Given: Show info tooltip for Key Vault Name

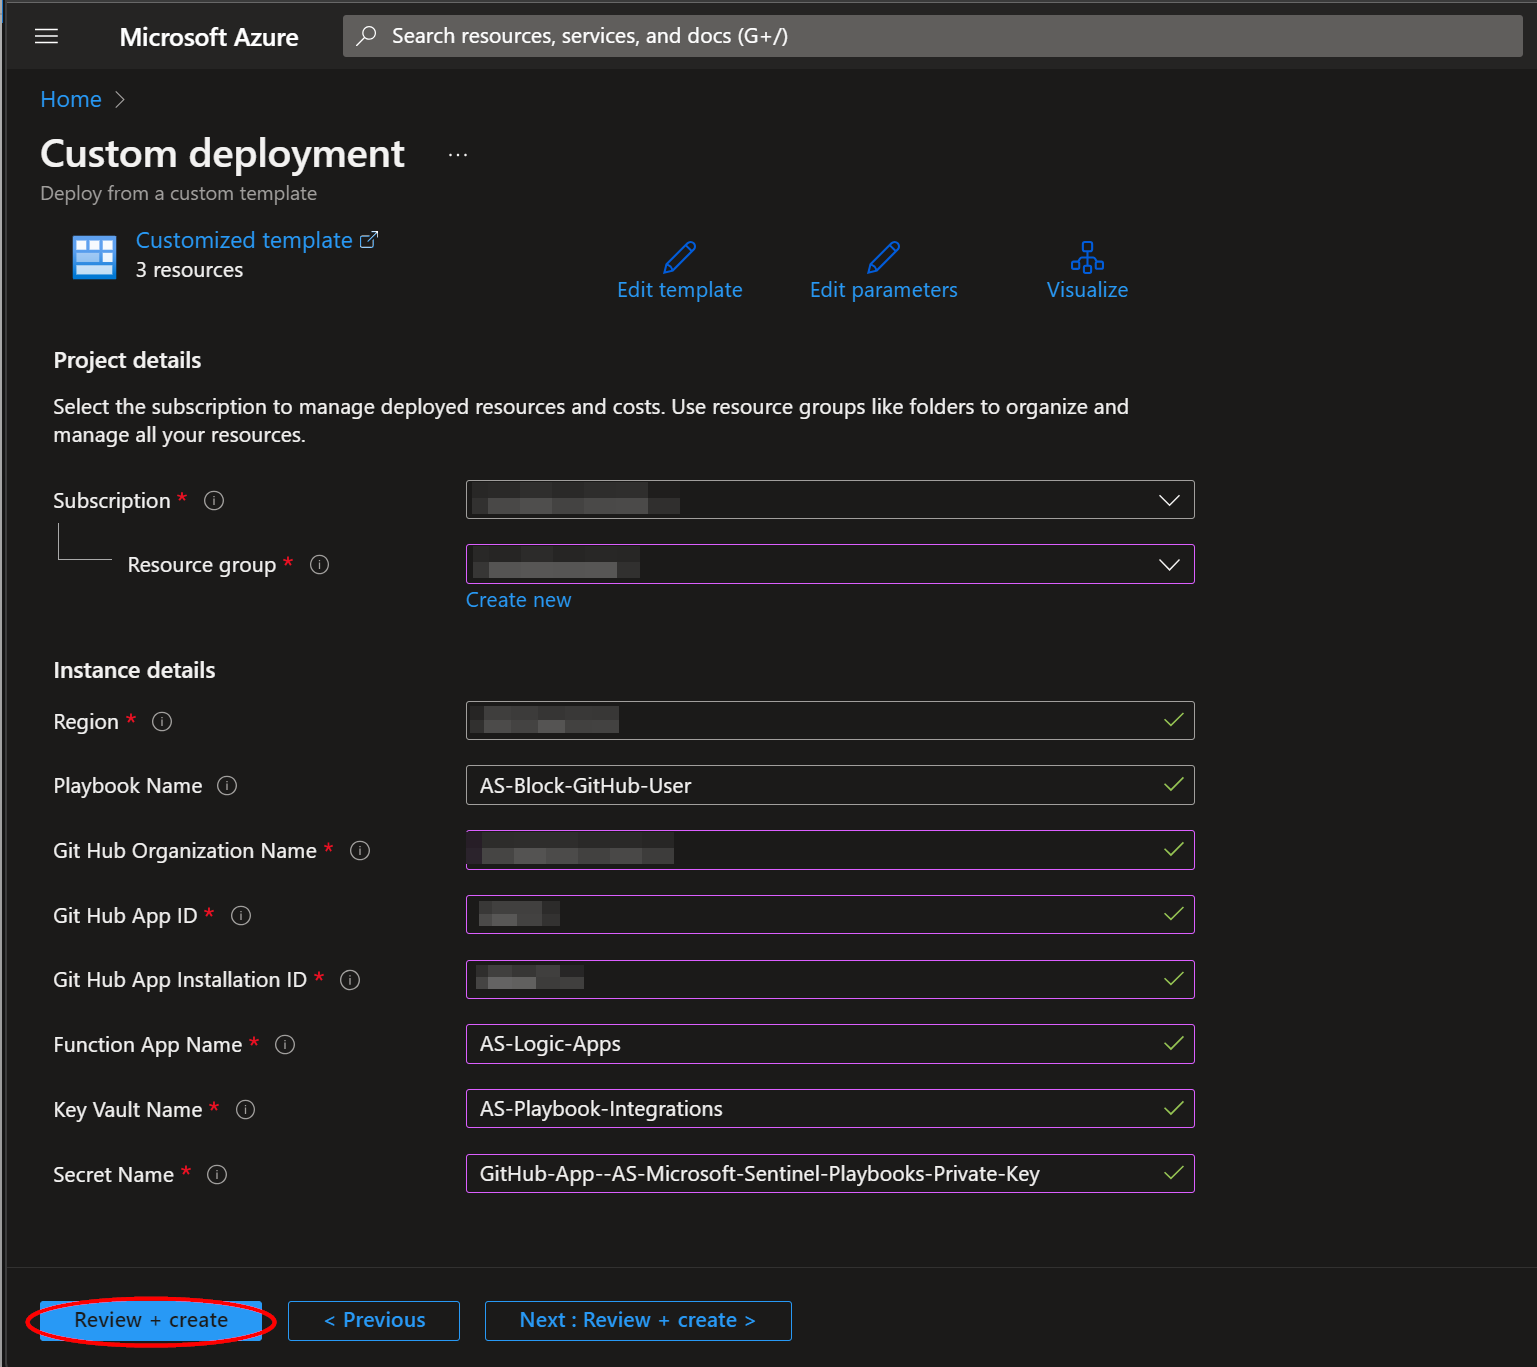Looking at the screenshot, I should point(246,1109).
